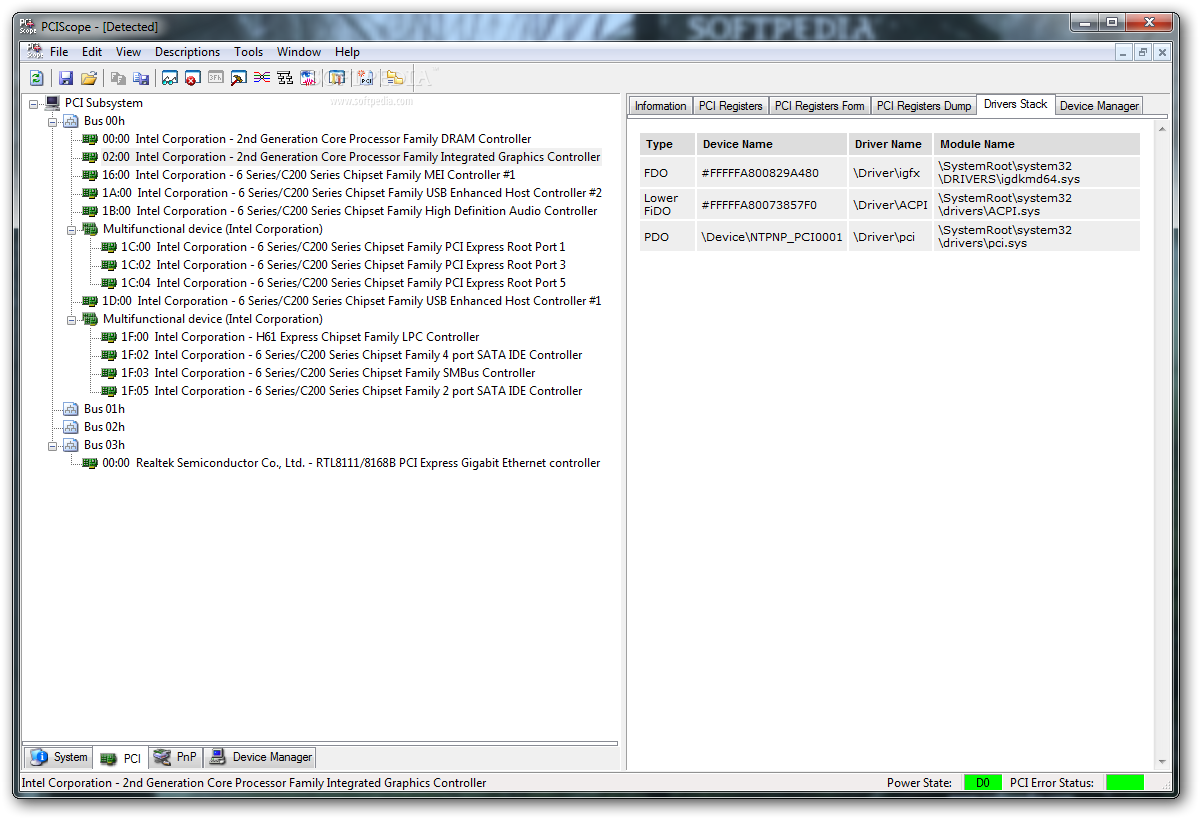The width and height of the screenshot is (1200, 819).
Task: Click the framed window toolbar icon left of PCI
Action: click(337, 78)
